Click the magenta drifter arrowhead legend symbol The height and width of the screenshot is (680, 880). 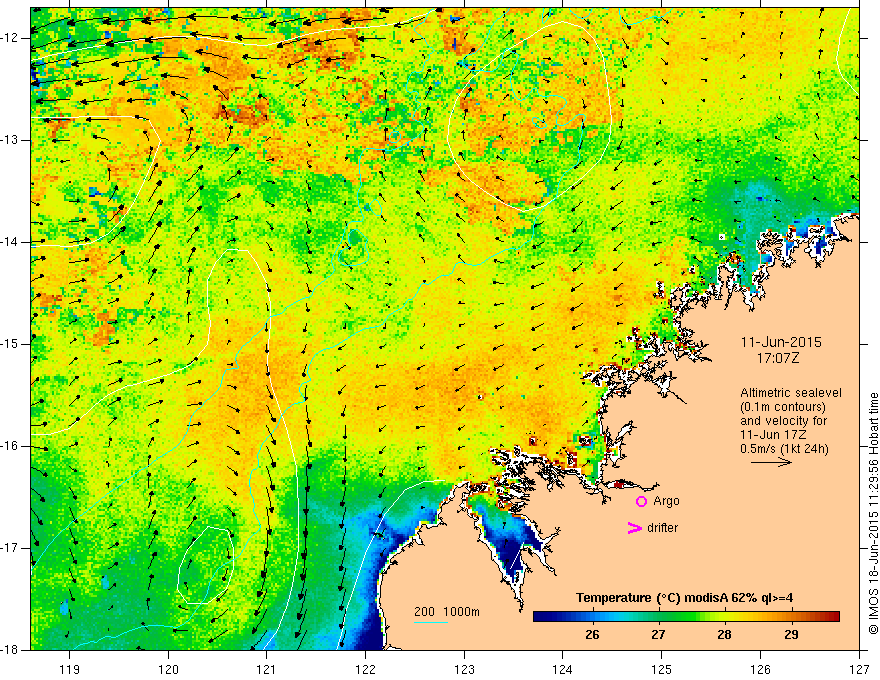coord(634,528)
